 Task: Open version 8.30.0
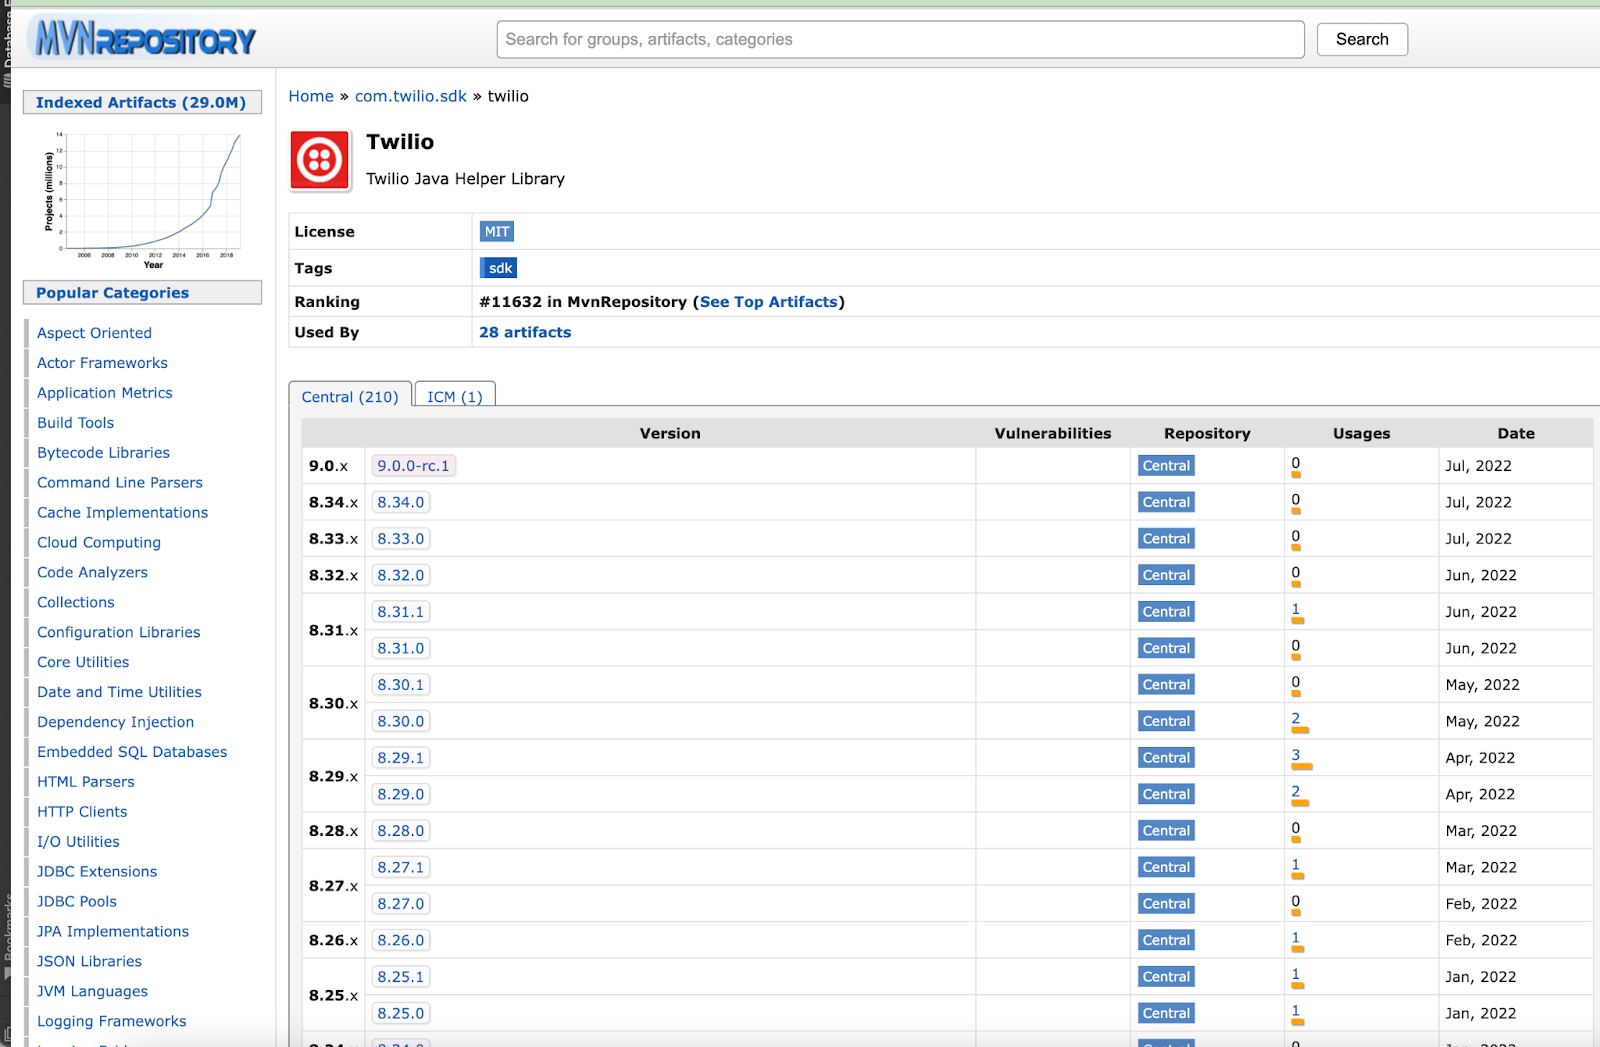click(x=401, y=721)
